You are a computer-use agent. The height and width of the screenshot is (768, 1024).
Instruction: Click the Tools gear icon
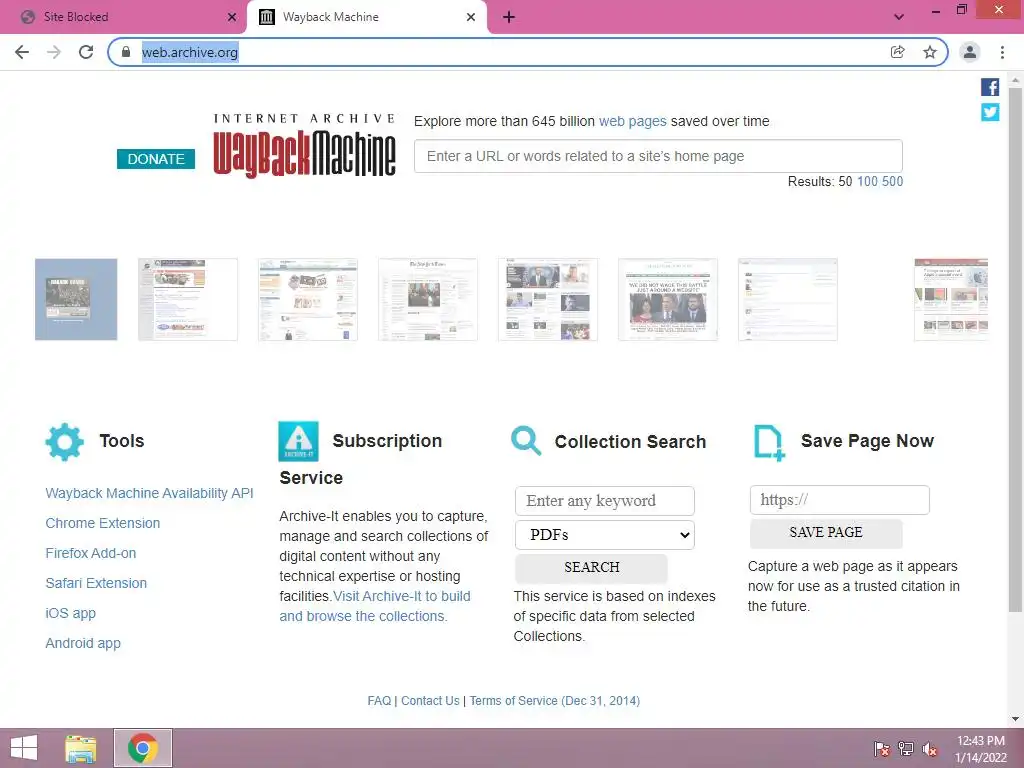coord(64,442)
